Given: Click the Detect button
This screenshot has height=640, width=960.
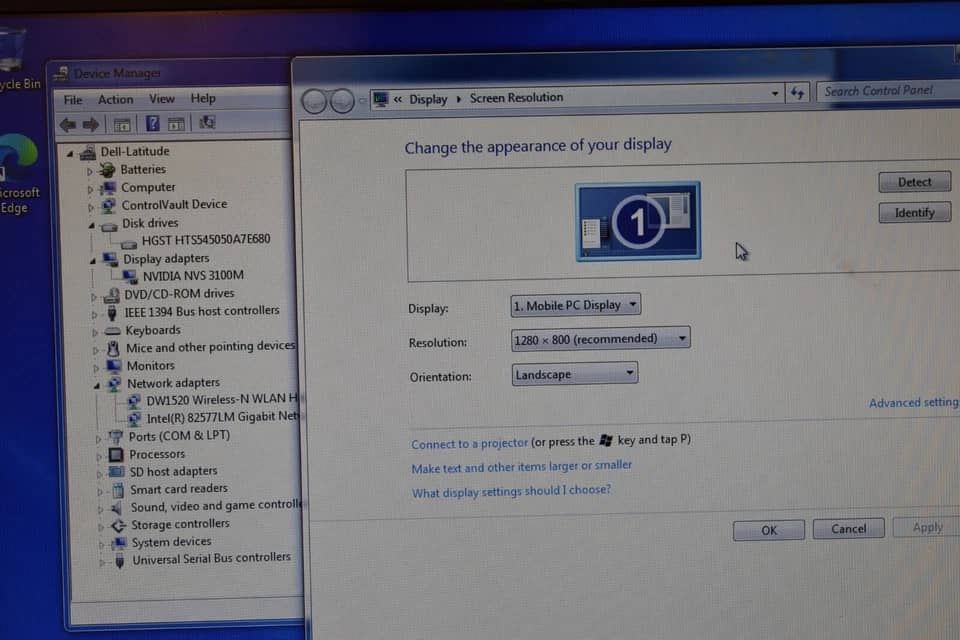Looking at the screenshot, I should click(915, 182).
